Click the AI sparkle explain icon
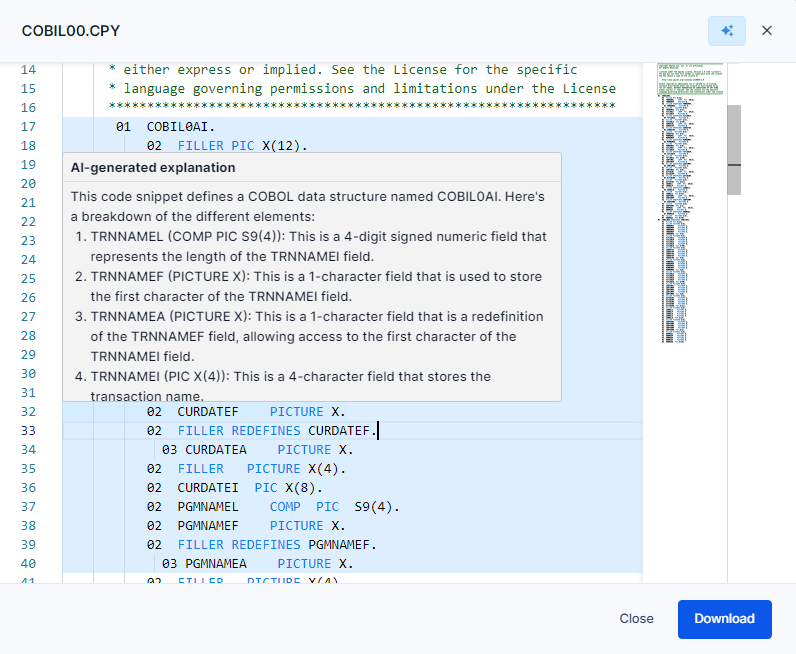The height and width of the screenshot is (654, 796). coord(726,31)
